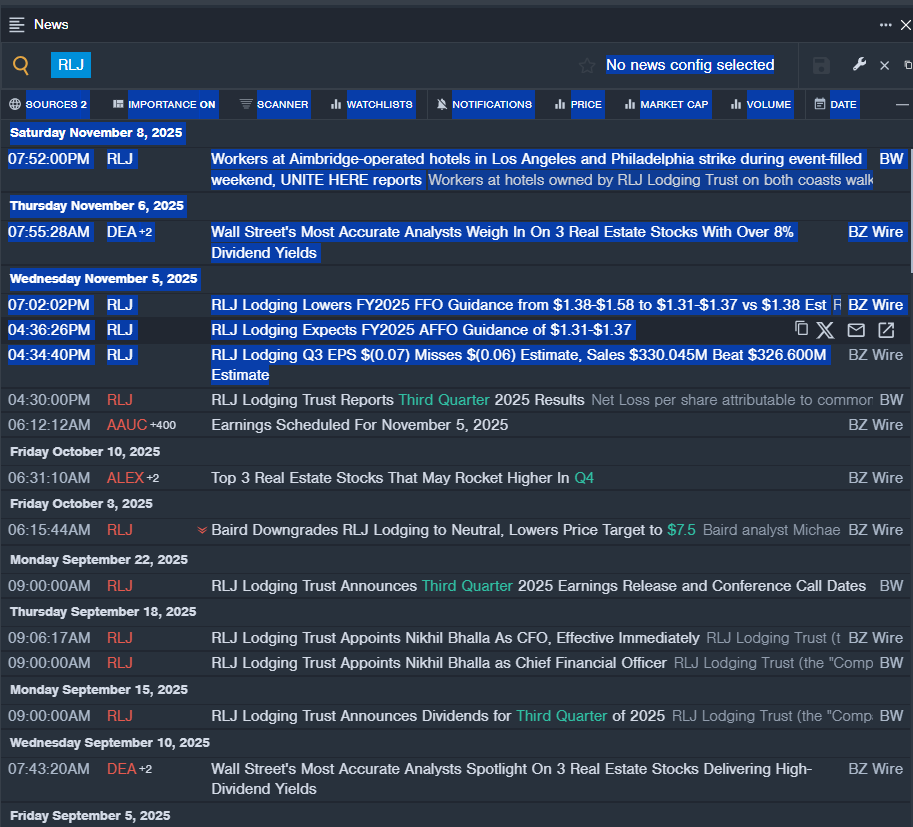Image resolution: width=913 pixels, height=827 pixels.
Task: Star the current news config as favorite
Action: click(x=587, y=66)
